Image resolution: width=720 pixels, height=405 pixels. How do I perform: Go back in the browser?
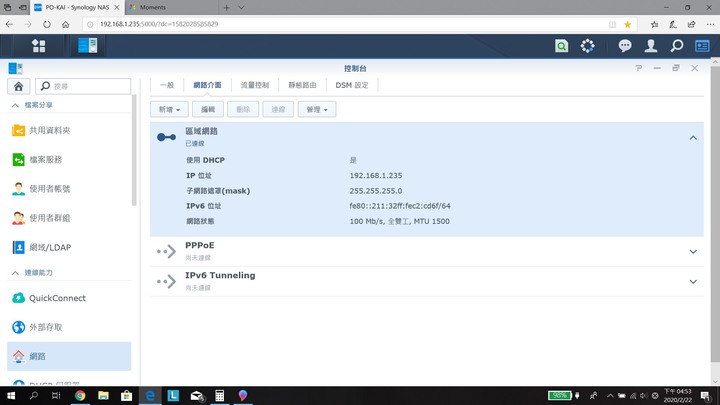[9, 24]
